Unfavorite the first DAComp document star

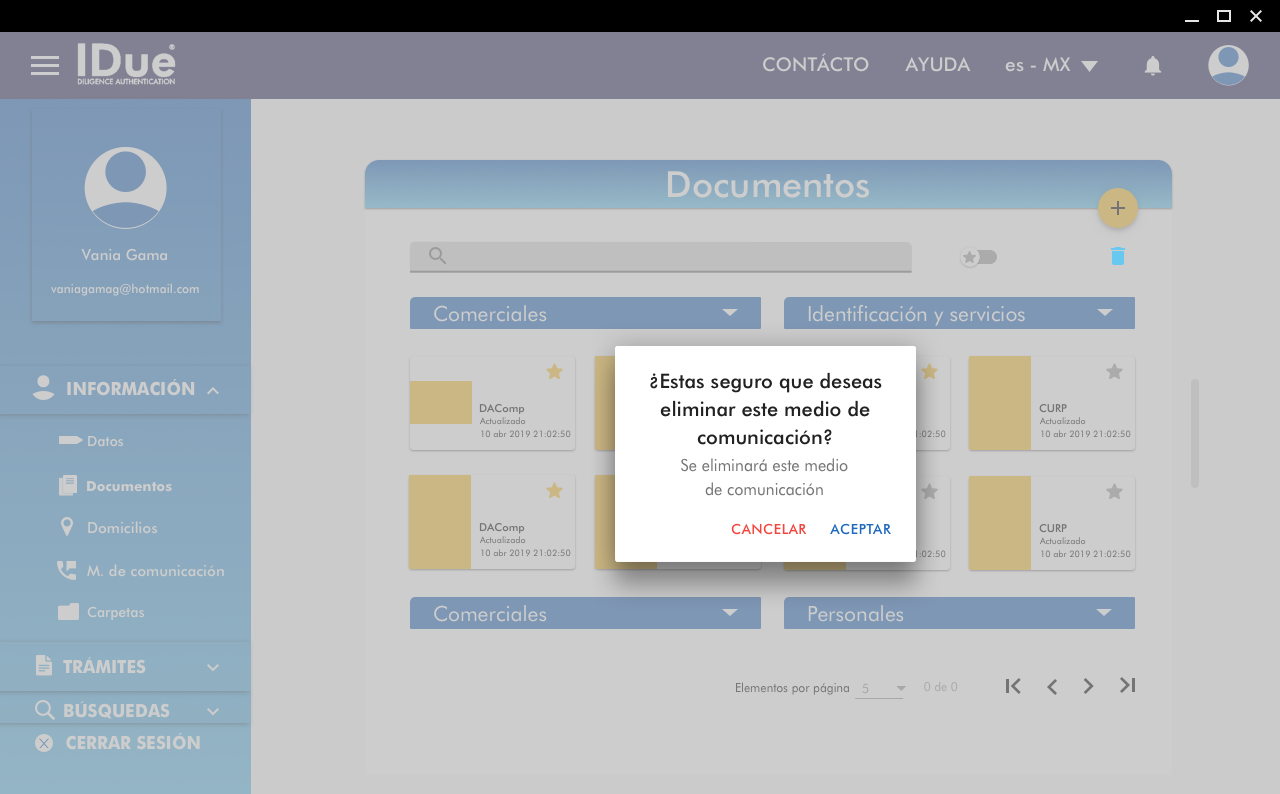(554, 372)
